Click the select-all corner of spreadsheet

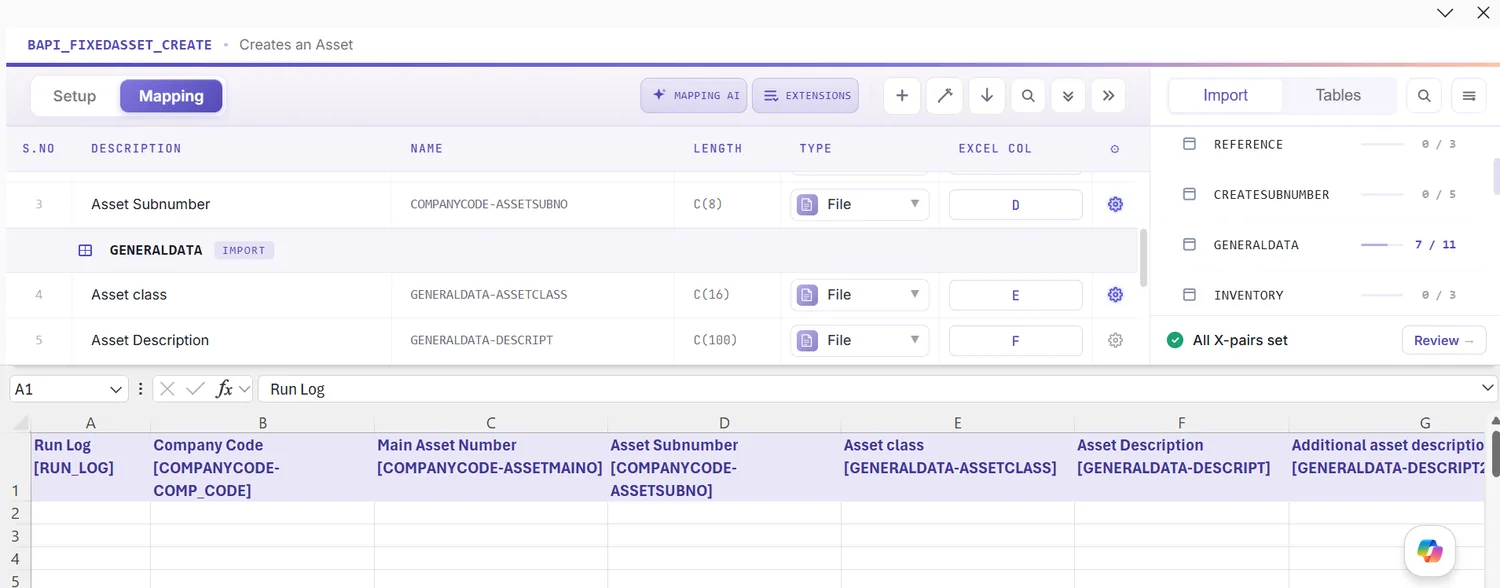tap(19, 423)
